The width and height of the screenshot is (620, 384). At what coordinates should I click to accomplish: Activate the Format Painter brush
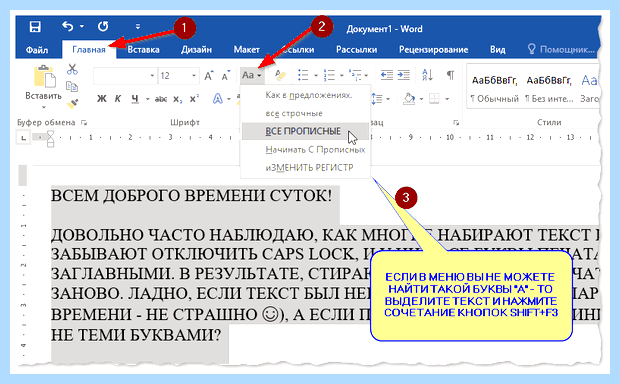(x=72, y=104)
